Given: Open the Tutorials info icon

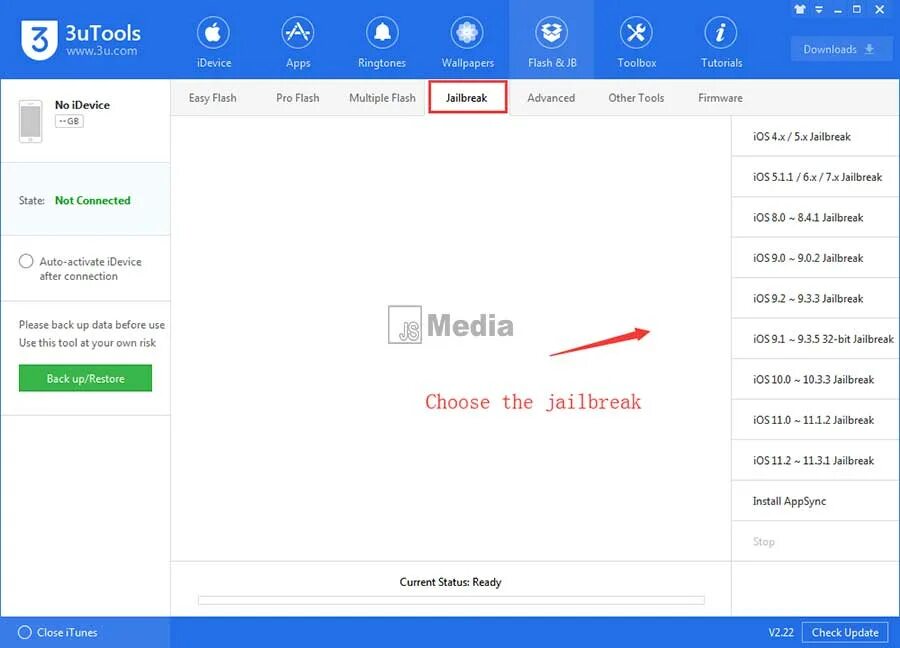Looking at the screenshot, I should point(721,33).
